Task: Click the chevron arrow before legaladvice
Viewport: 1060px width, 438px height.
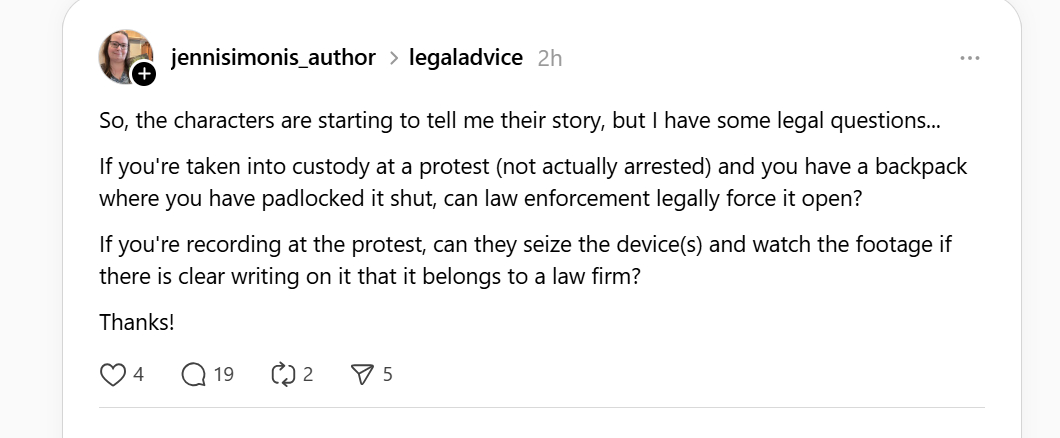Action: pos(394,59)
